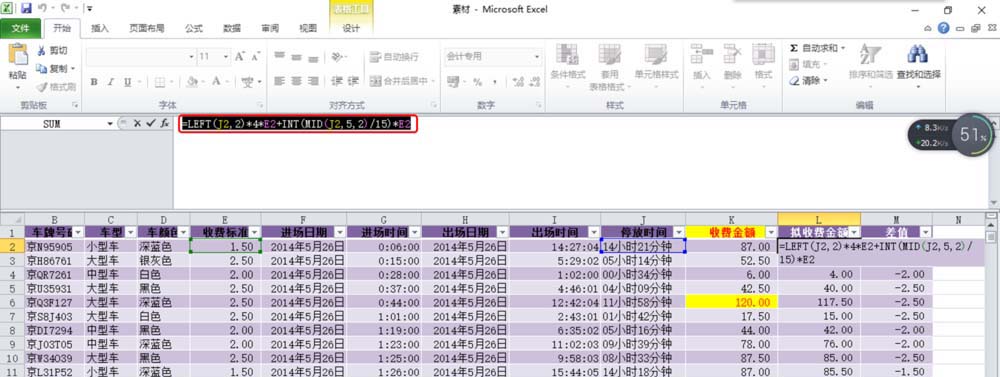Click the Paste (粘贴) clipboard icon
This screenshot has width=1000, height=377.
[17, 55]
